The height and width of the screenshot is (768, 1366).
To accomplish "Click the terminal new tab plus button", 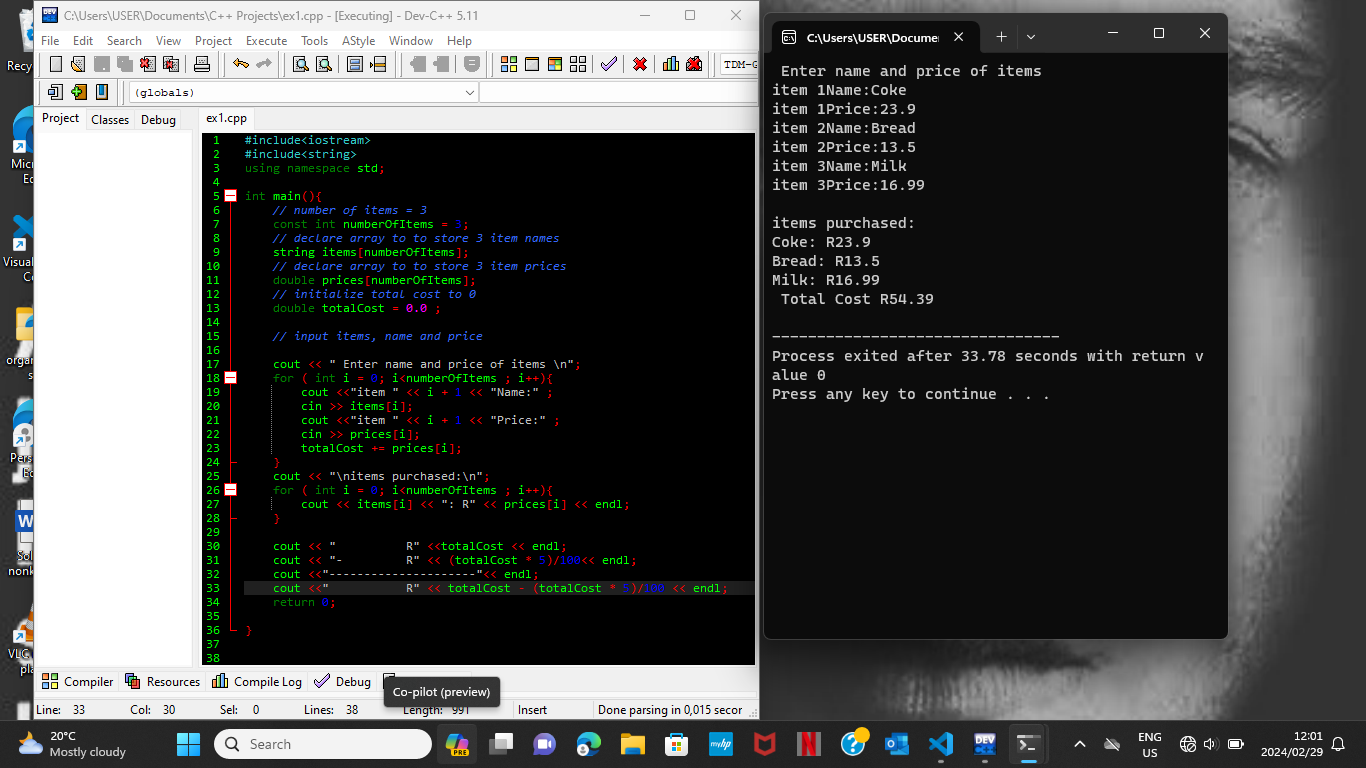I will point(1001,37).
